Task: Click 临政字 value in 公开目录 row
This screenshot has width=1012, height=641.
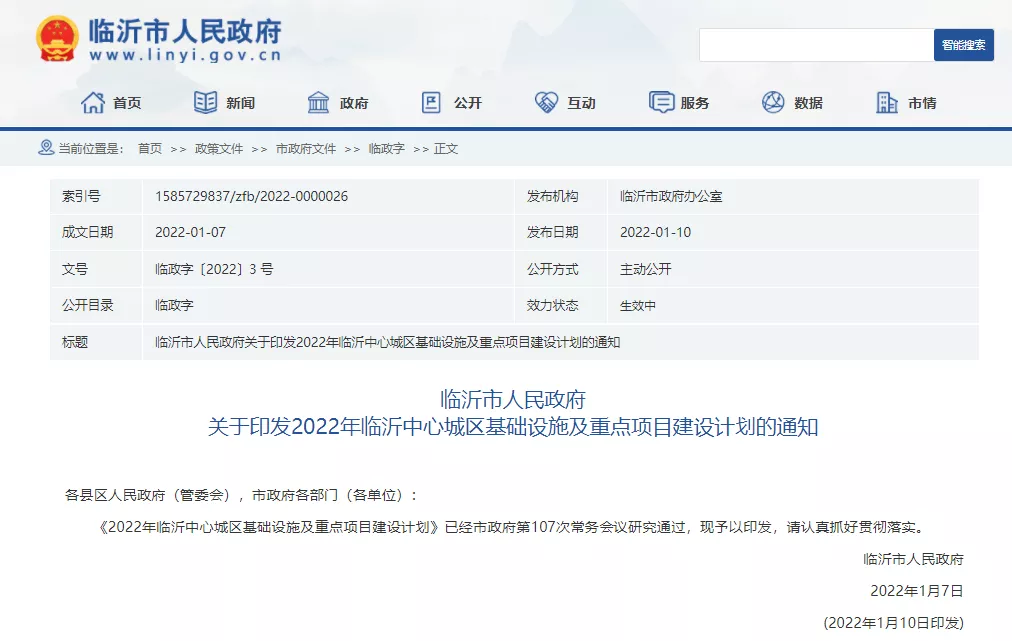Action: tap(174, 305)
